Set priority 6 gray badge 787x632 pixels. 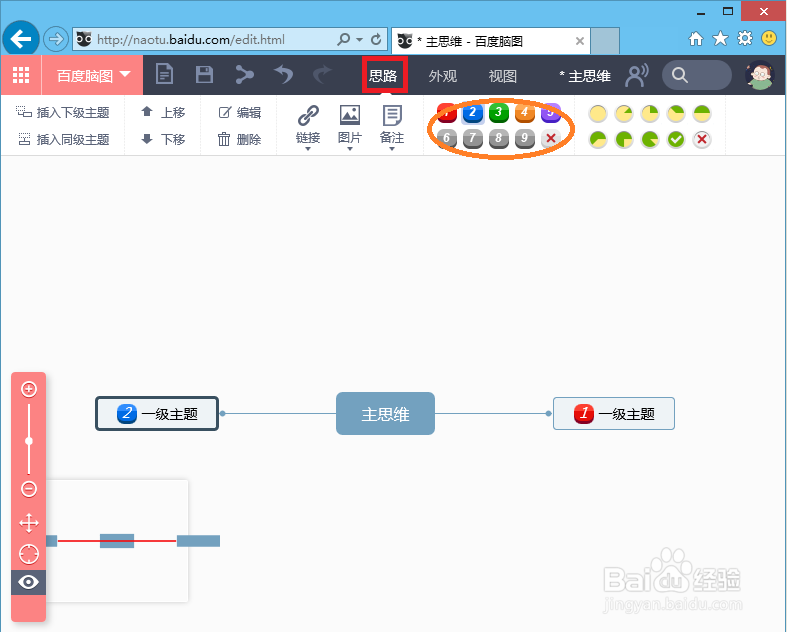click(x=446, y=139)
